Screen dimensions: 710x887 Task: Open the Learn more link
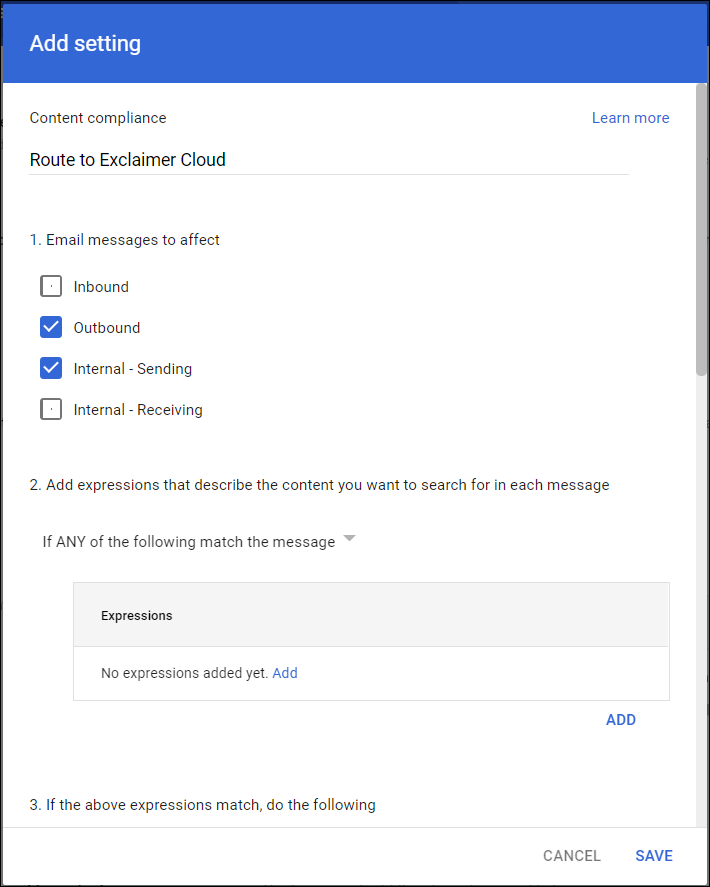[630, 118]
